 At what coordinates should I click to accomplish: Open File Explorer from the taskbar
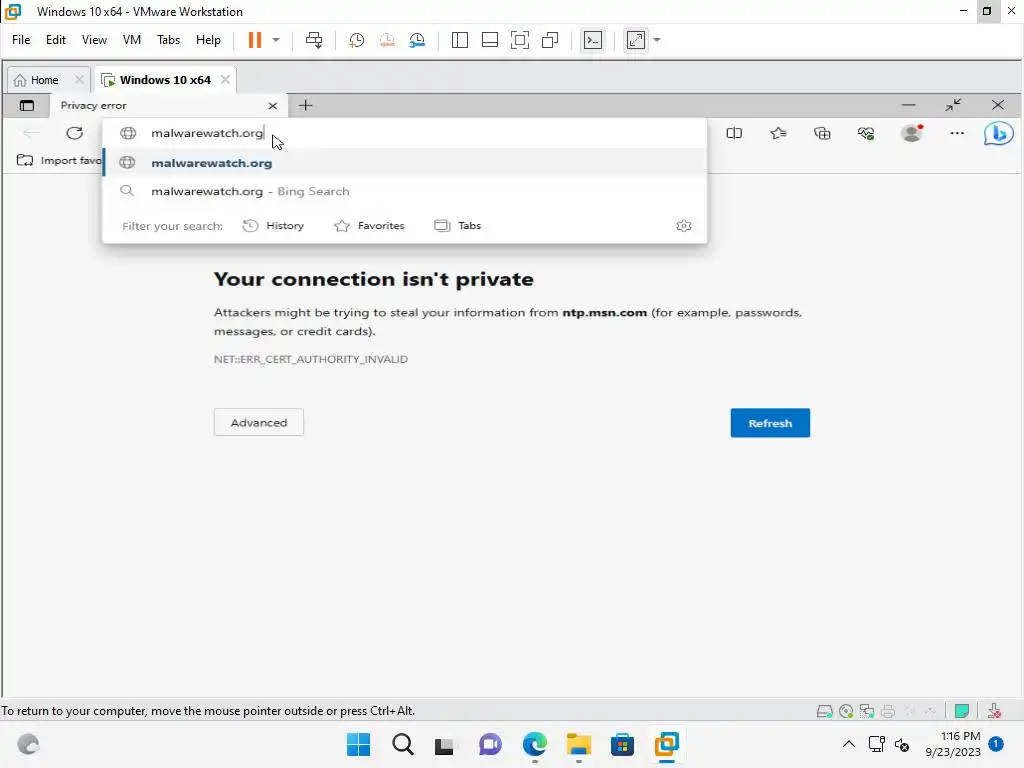click(579, 744)
